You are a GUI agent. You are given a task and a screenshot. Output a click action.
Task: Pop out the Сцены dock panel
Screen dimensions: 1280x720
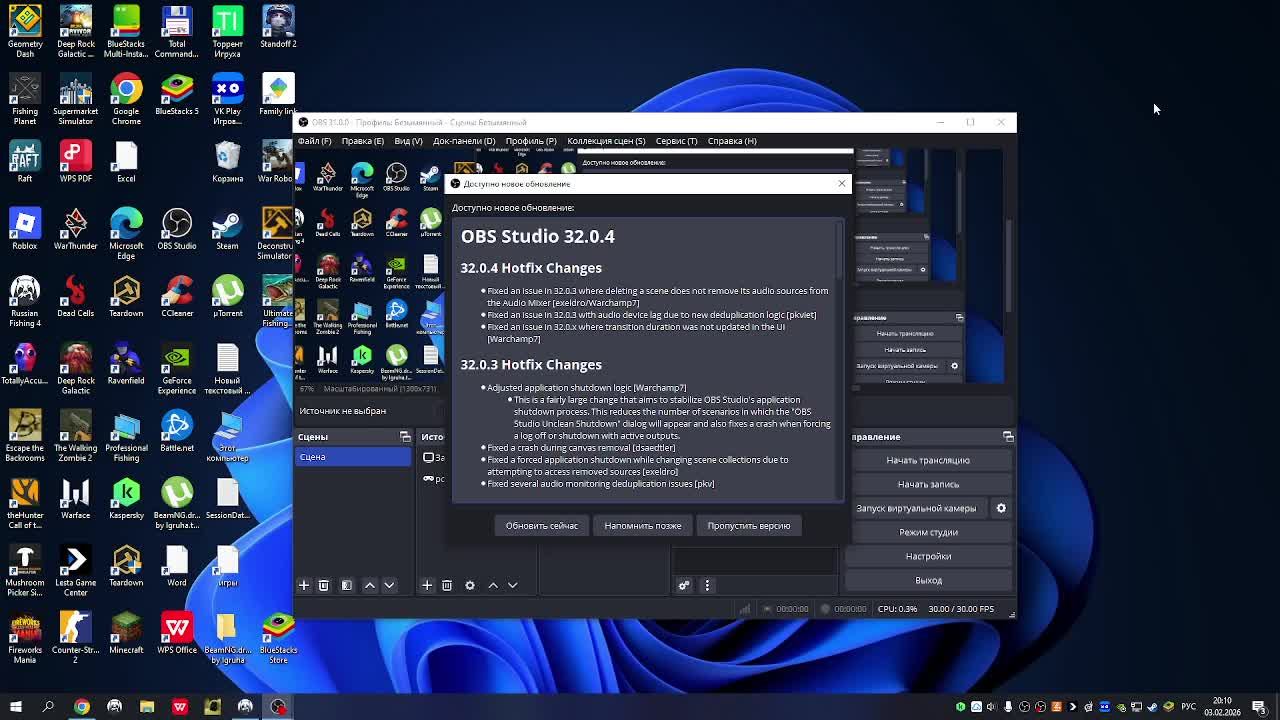click(405, 437)
